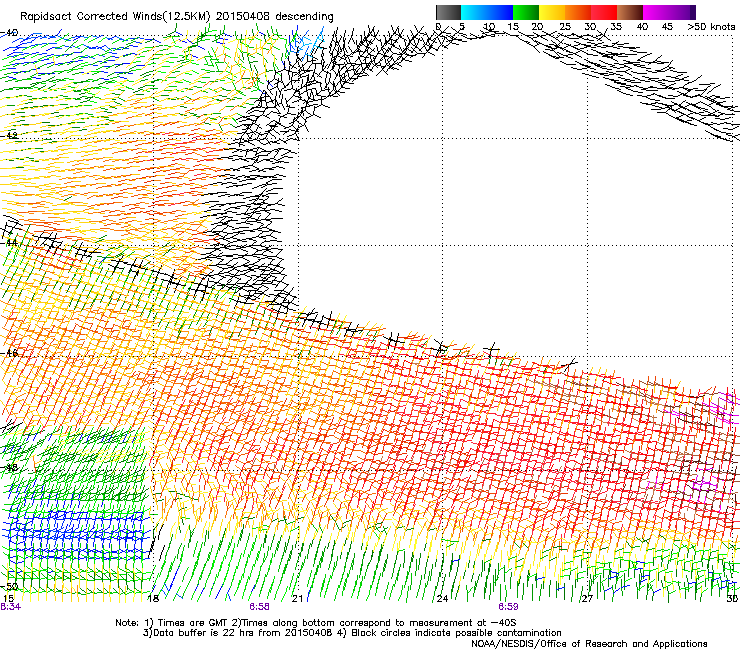The image size is (740, 650).
Task: Click the purple '8:34' time label
Action: click(x=10, y=607)
